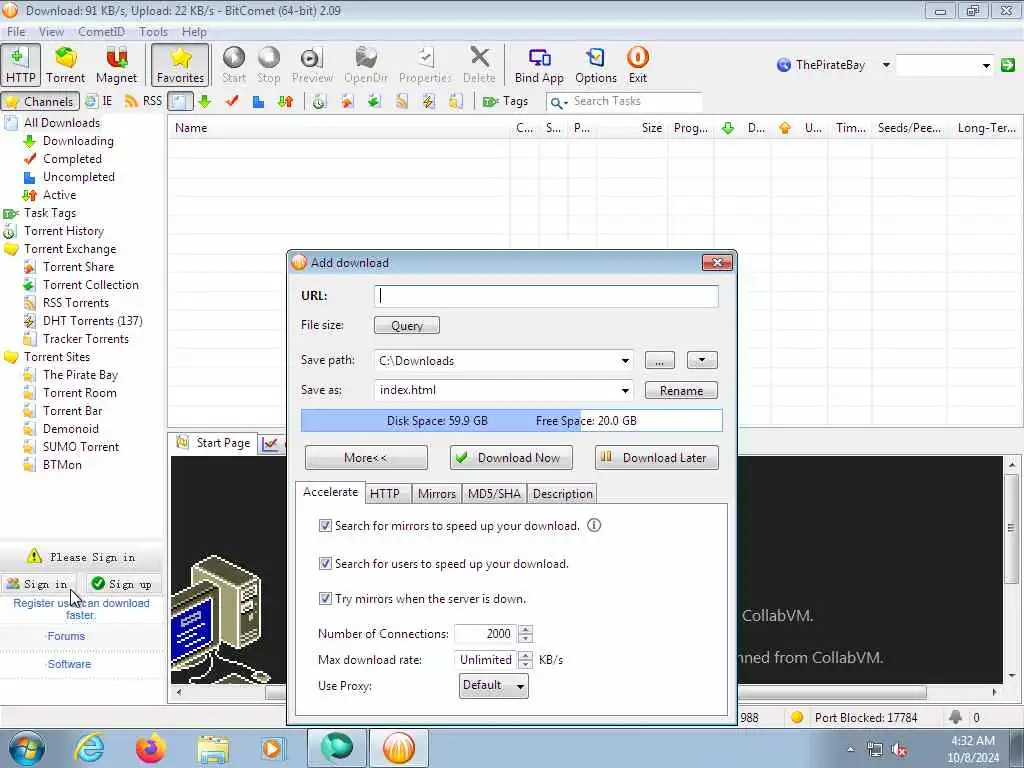Screen dimensions: 1024x768
Task: Uncheck Search for users to speed up
Action: (325, 563)
